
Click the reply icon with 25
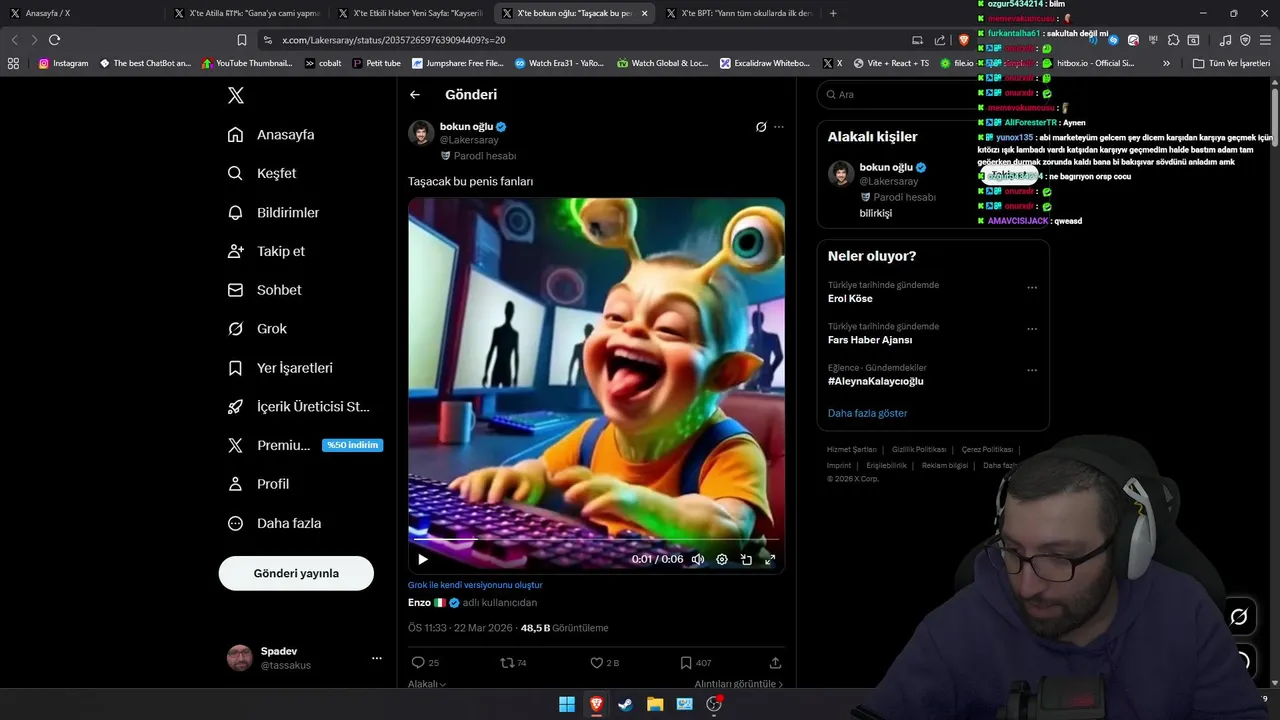tap(425, 662)
